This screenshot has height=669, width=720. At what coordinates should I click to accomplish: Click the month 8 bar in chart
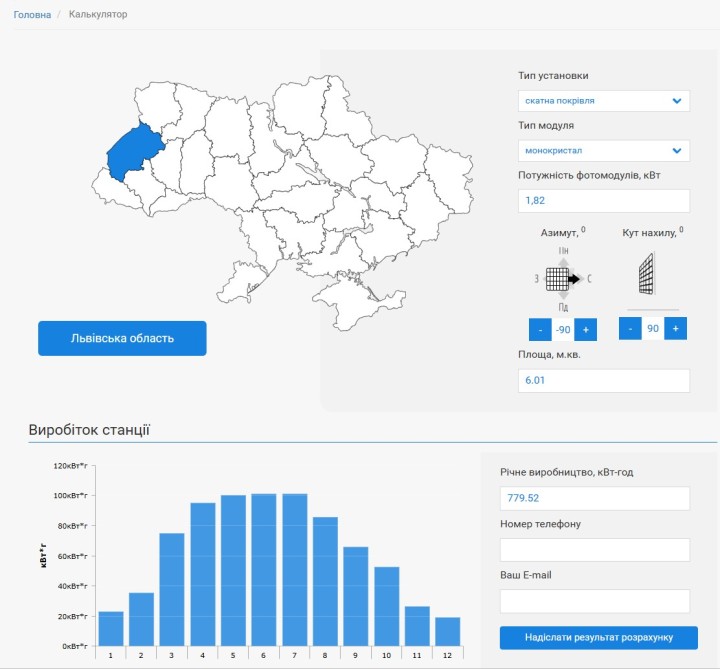tap(325, 582)
